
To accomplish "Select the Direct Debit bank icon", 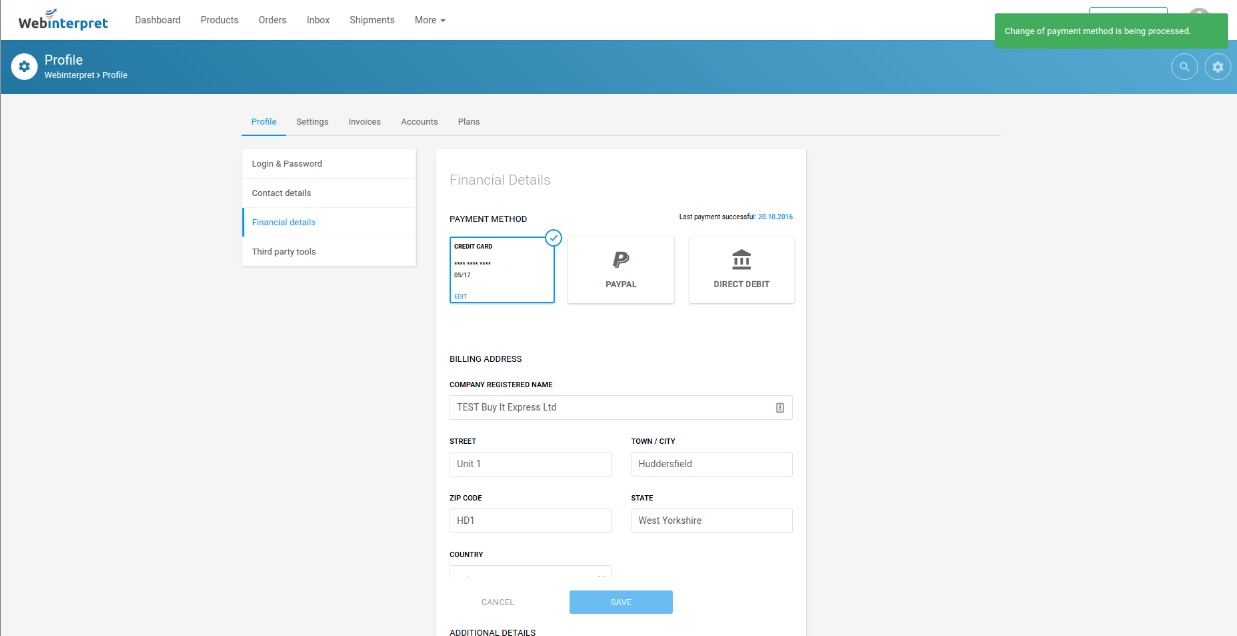I will (742, 260).
